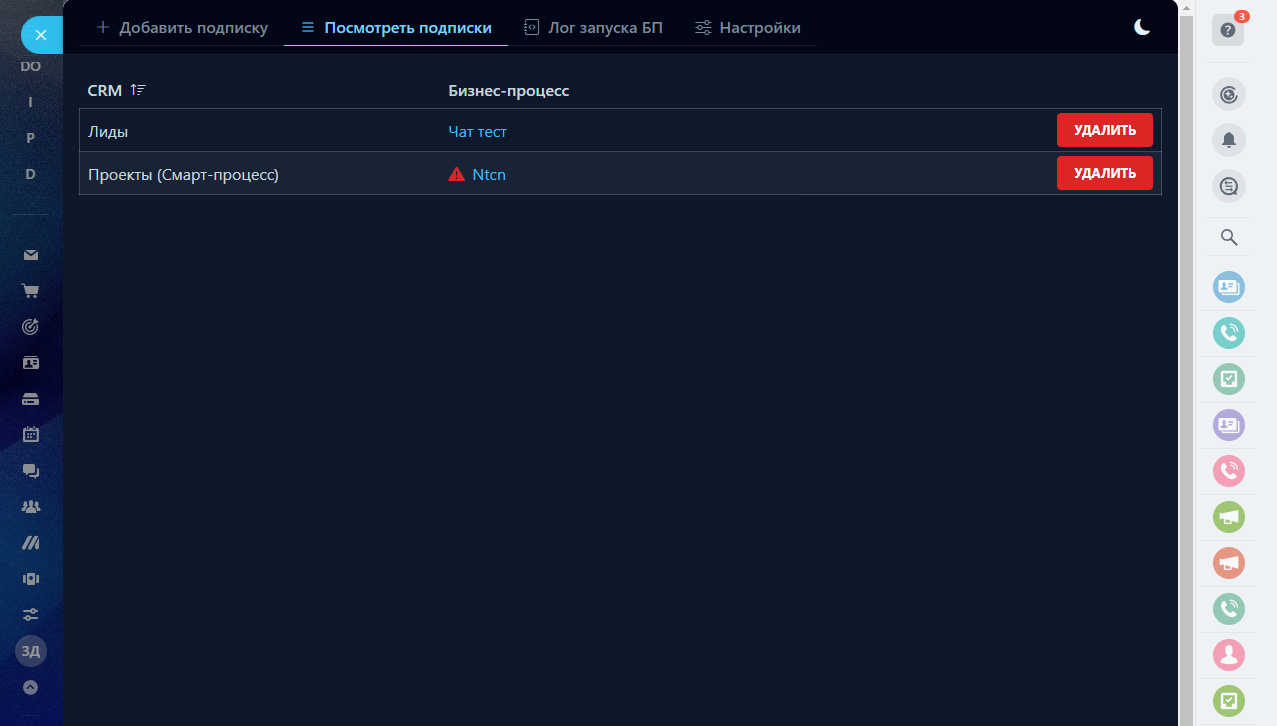Open the calendar icon in the left sidebar

tap(31, 435)
